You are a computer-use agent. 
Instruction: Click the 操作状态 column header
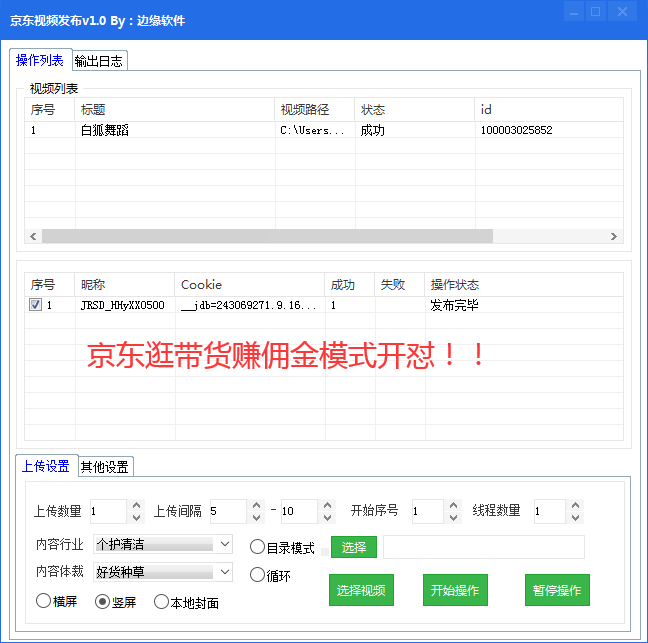pyautogui.click(x=524, y=284)
